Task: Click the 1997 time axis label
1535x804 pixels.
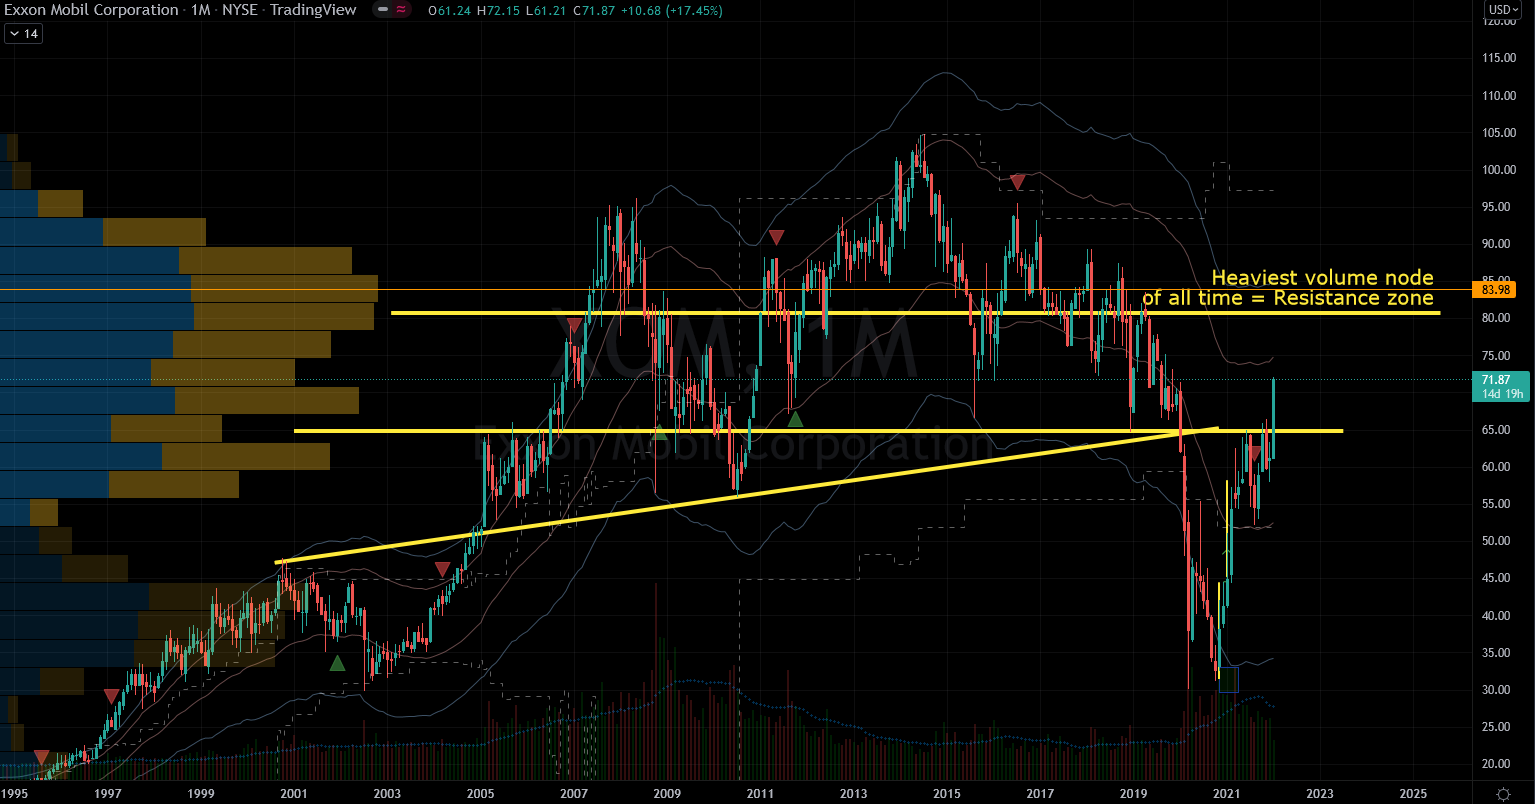Action: pyautogui.click(x=108, y=793)
